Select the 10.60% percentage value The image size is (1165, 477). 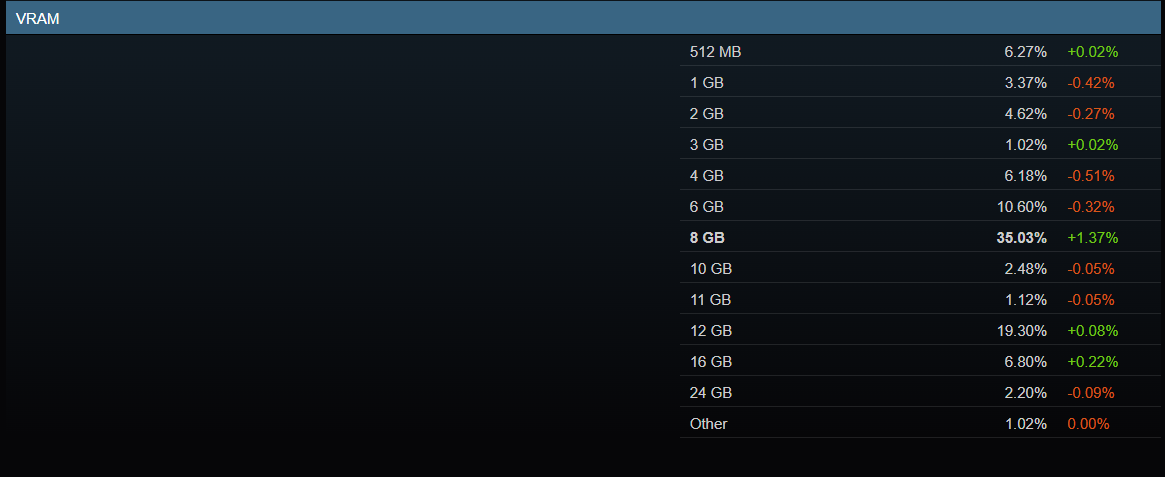[x=1022, y=207]
